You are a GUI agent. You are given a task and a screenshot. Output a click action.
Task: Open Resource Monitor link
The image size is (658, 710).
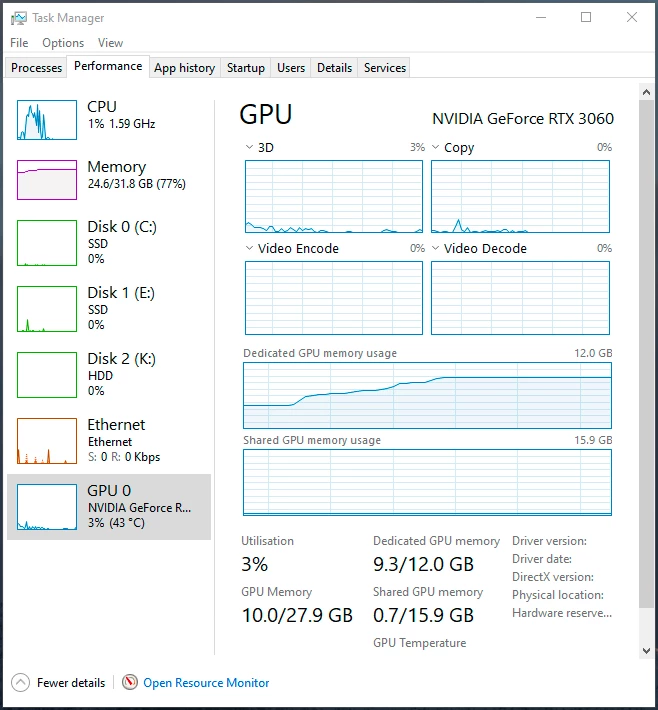pyautogui.click(x=206, y=683)
